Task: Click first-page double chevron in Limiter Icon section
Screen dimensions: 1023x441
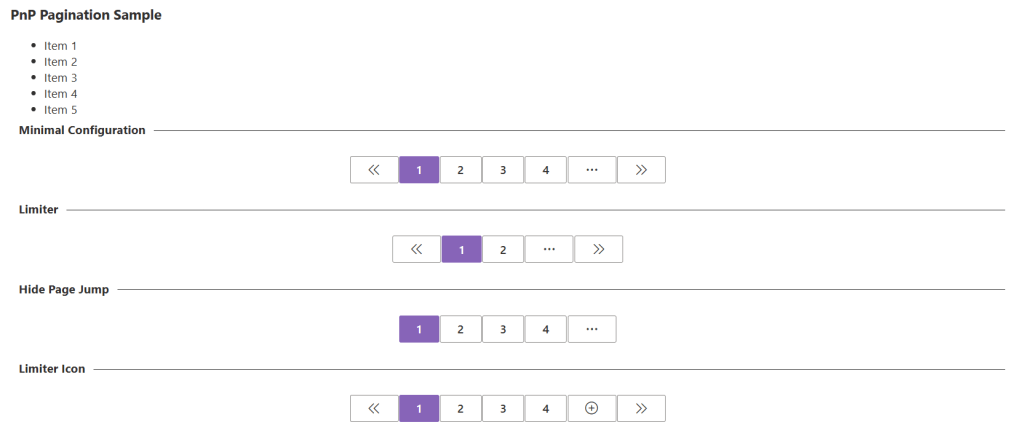Action: [x=374, y=409]
